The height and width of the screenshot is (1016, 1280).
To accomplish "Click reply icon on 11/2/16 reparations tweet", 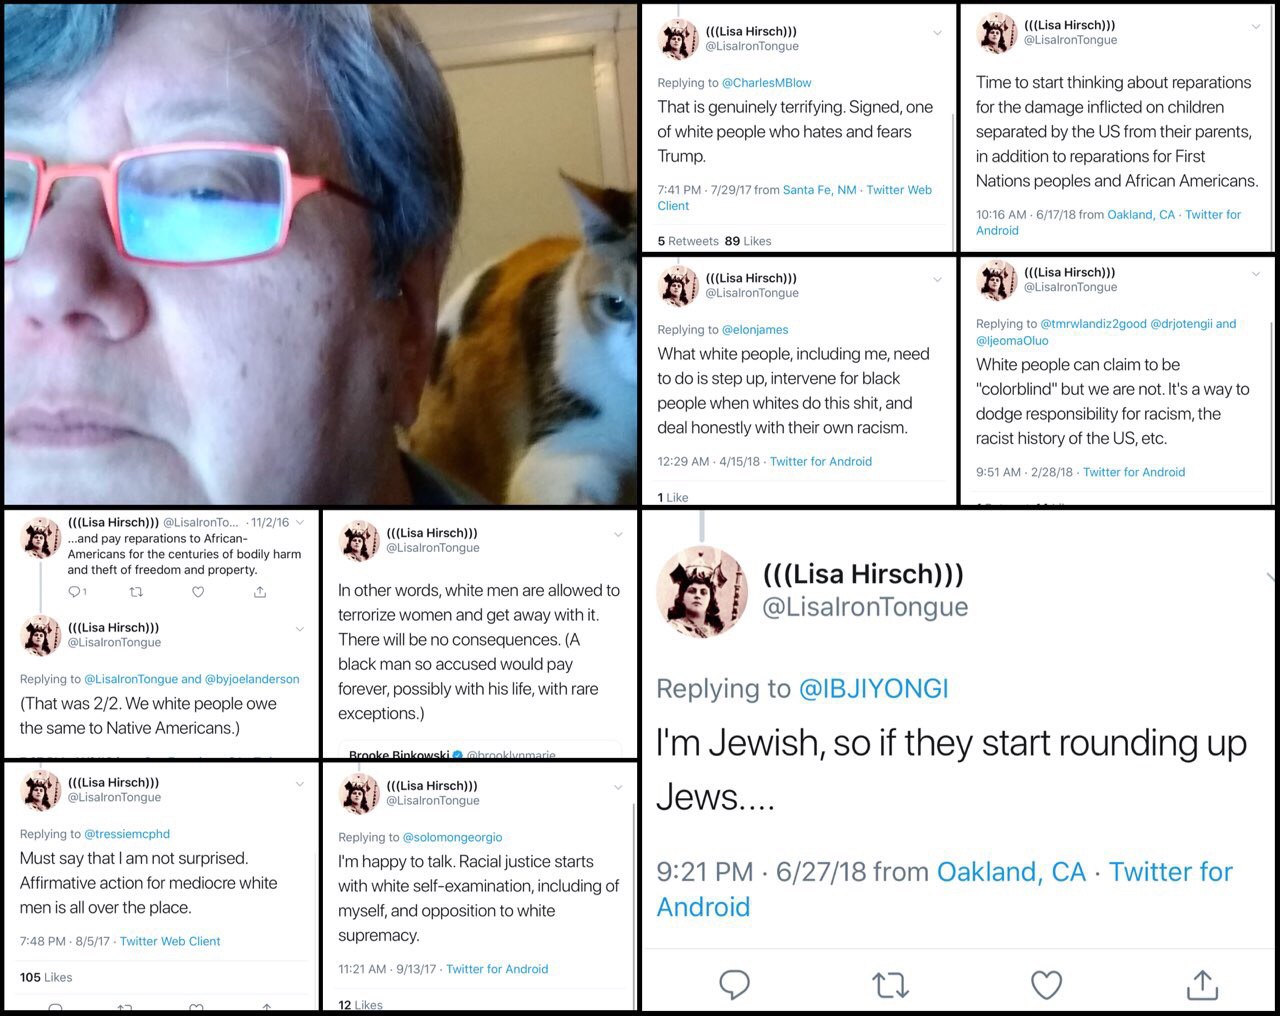I will pos(75,592).
